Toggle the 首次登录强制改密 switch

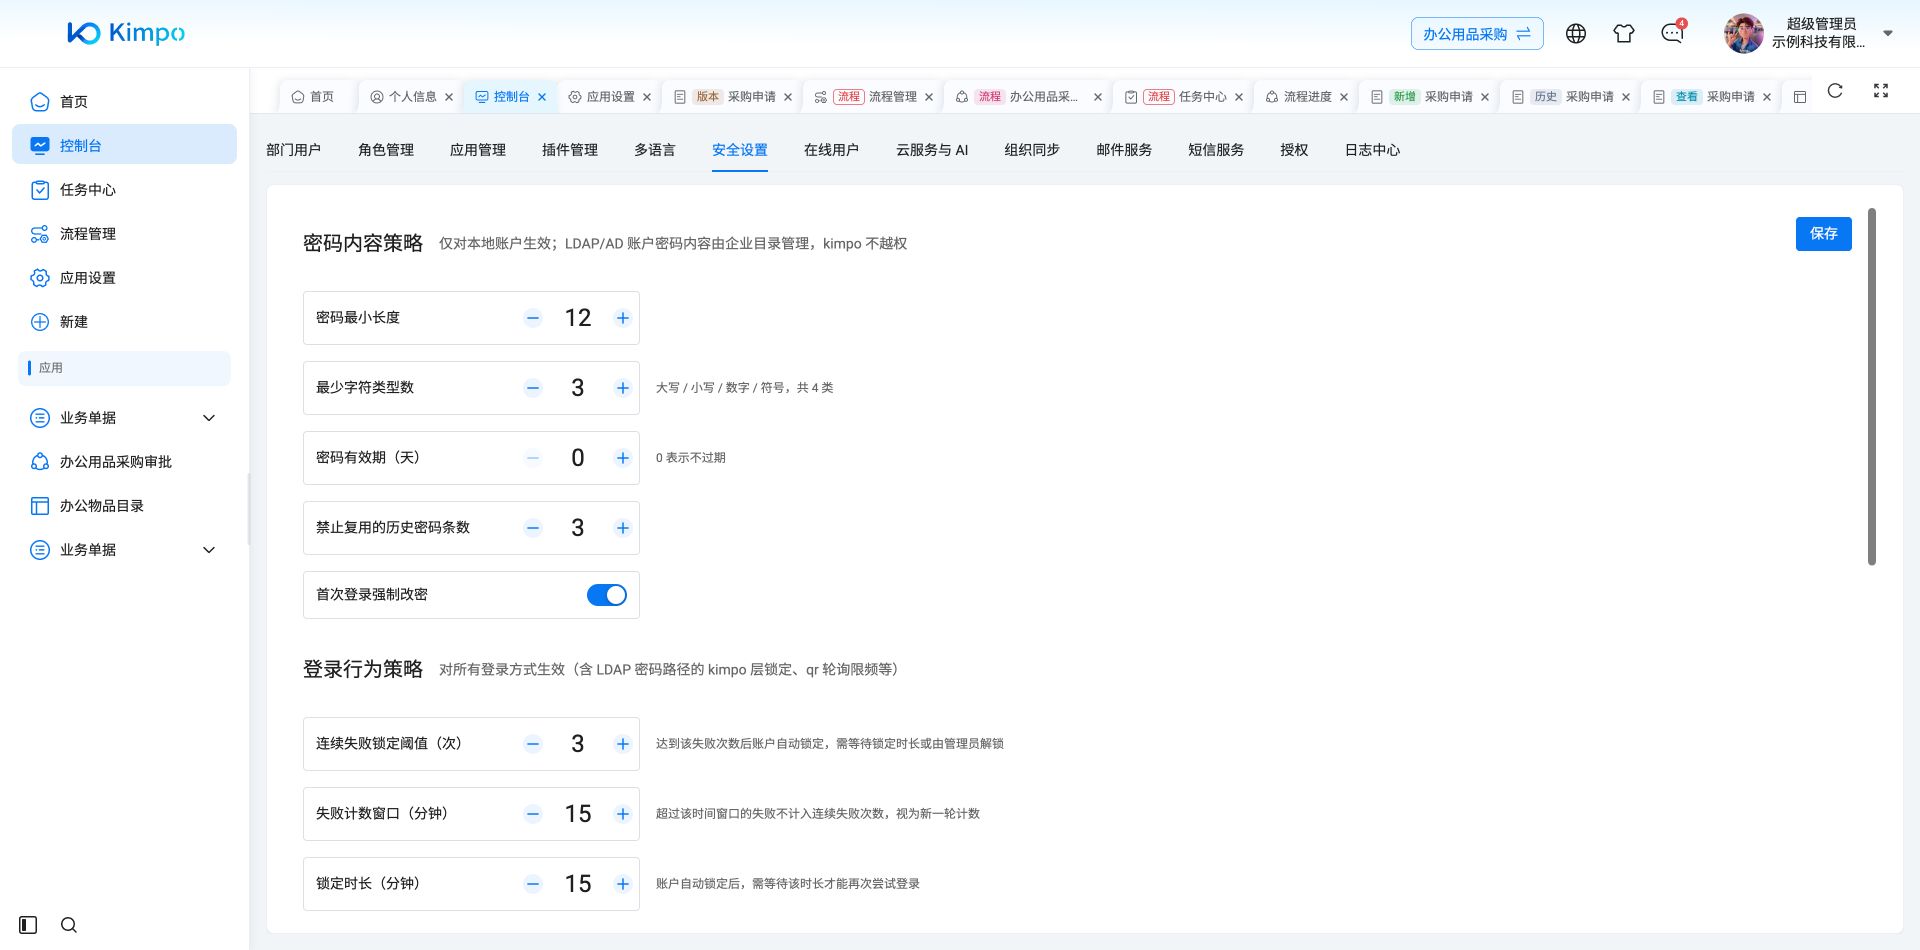pyautogui.click(x=607, y=595)
